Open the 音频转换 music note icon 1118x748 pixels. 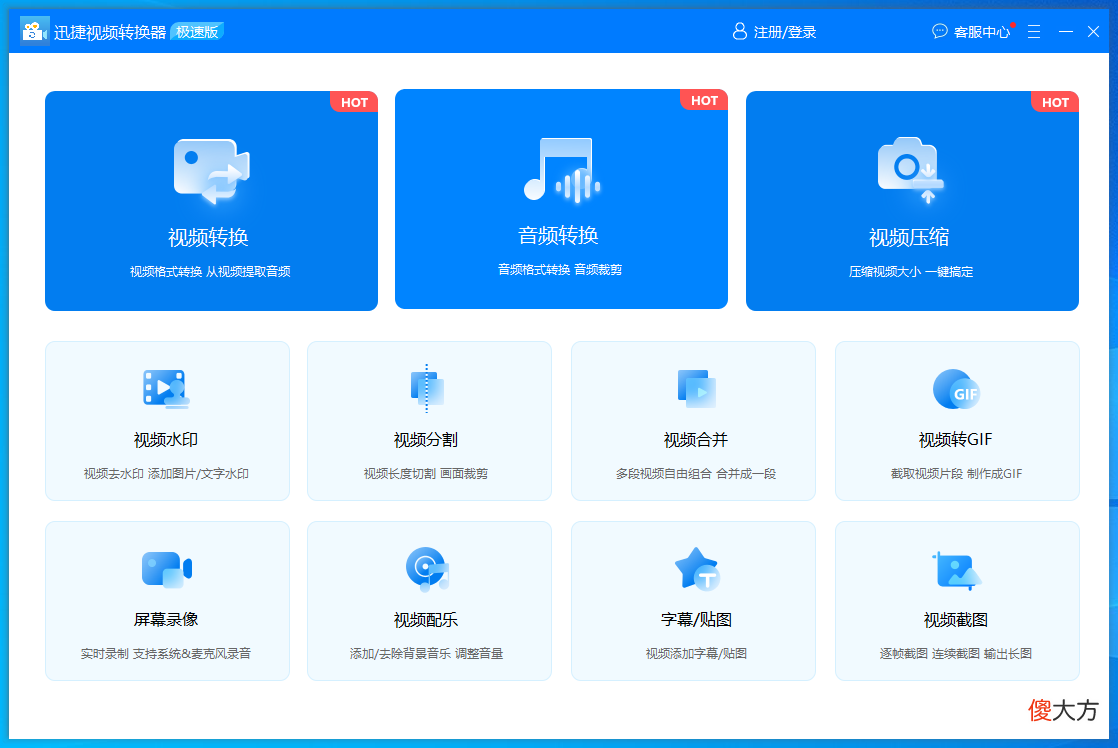click(x=562, y=170)
